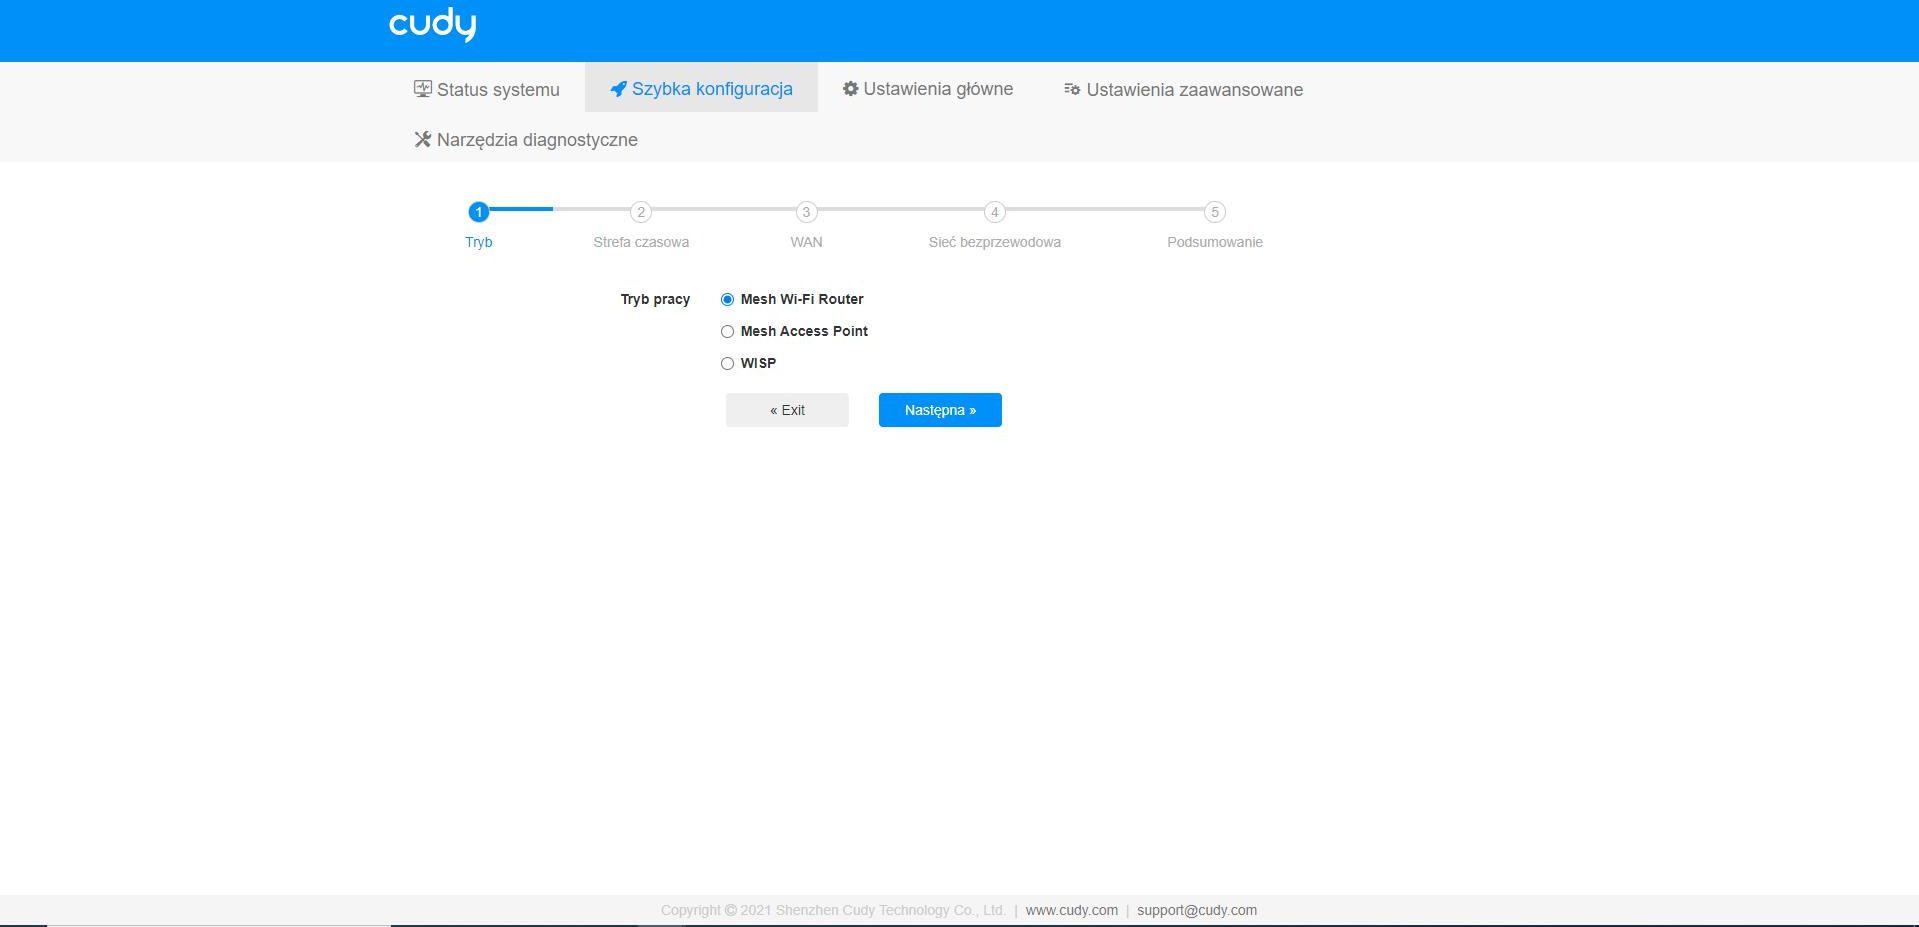Click support@cudy.com email link
Image resolution: width=1919 pixels, height=927 pixels.
point(1196,910)
